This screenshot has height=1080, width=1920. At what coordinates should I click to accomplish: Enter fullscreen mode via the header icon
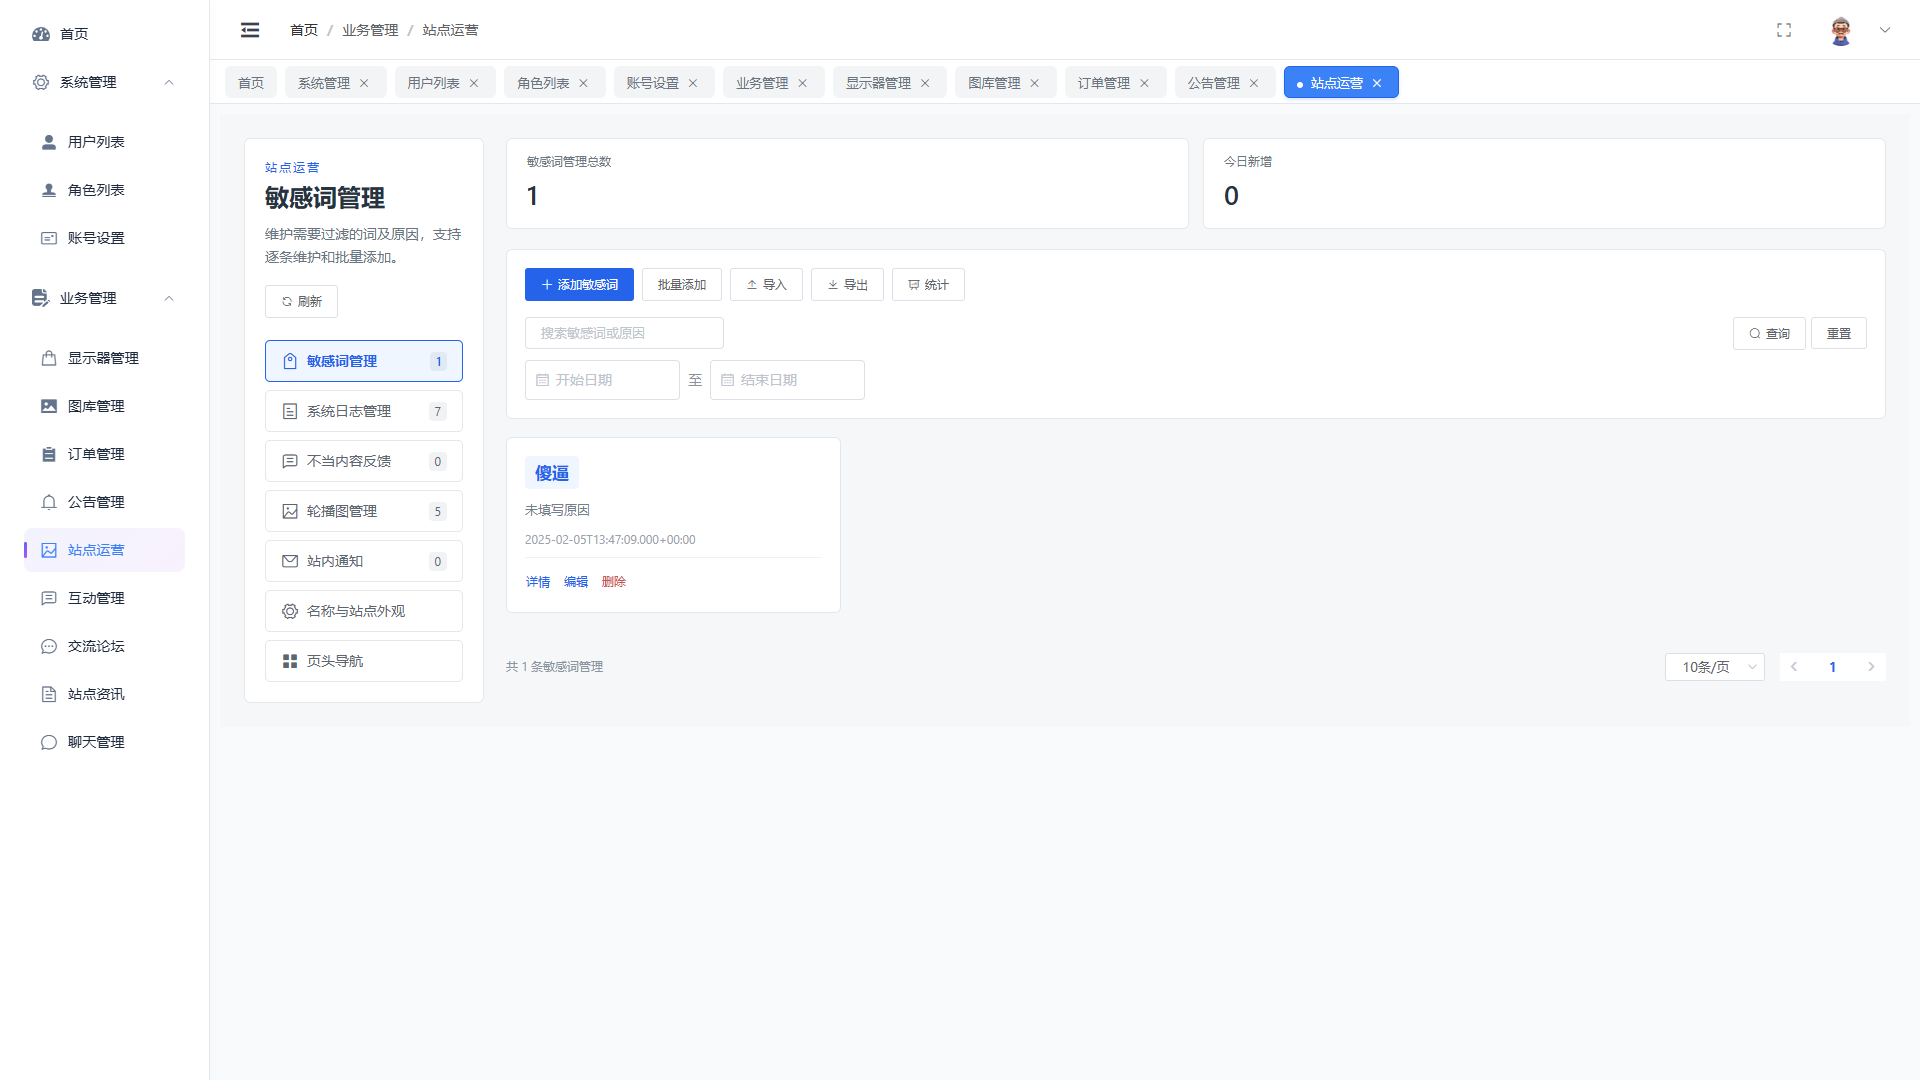click(x=1784, y=30)
